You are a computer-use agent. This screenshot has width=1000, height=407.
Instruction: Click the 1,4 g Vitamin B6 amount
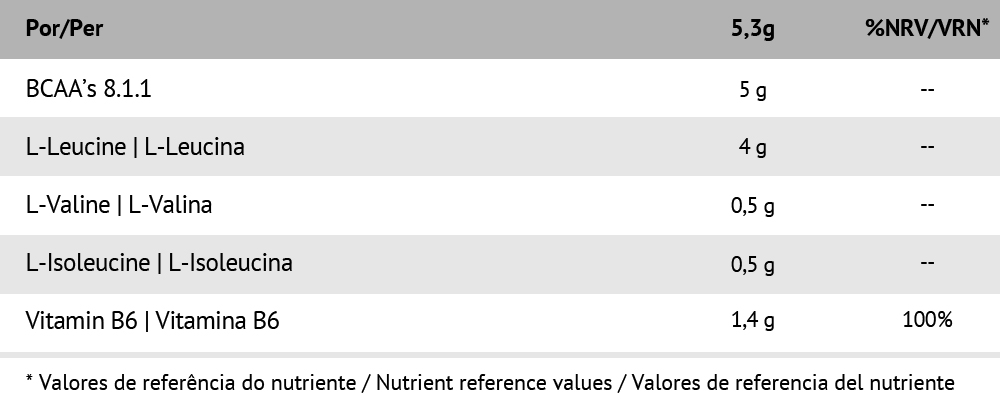tap(753, 322)
